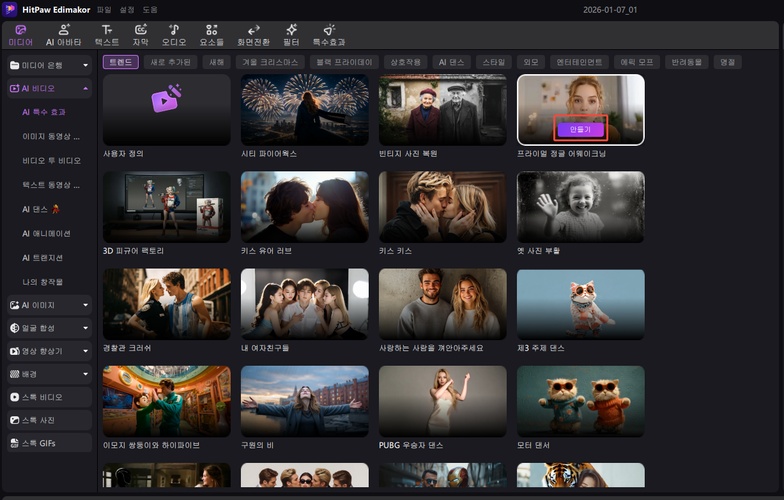This screenshot has width=784, height=500.
Task: Open the AI 아바타 toolbar tab
Action: (x=63, y=35)
